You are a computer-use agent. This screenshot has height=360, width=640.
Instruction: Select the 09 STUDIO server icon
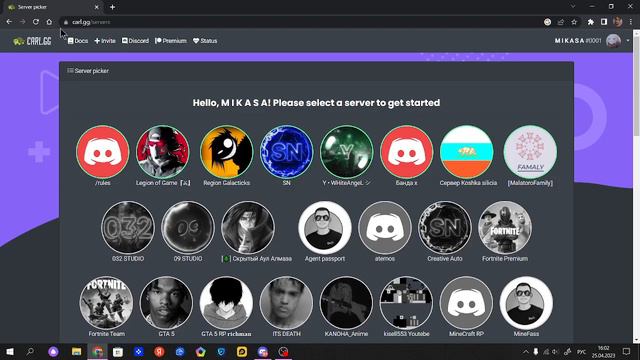(x=188, y=227)
